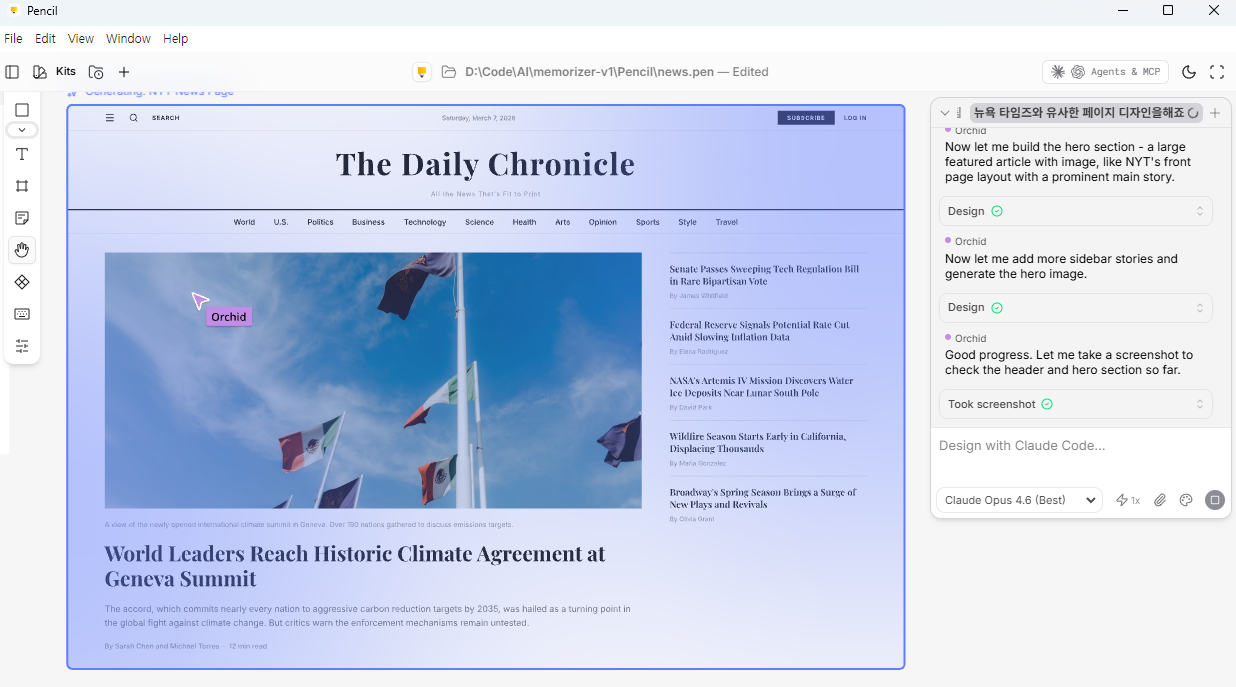
Task: Select the Frame tool in left toolbar
Action: (22, 186)
